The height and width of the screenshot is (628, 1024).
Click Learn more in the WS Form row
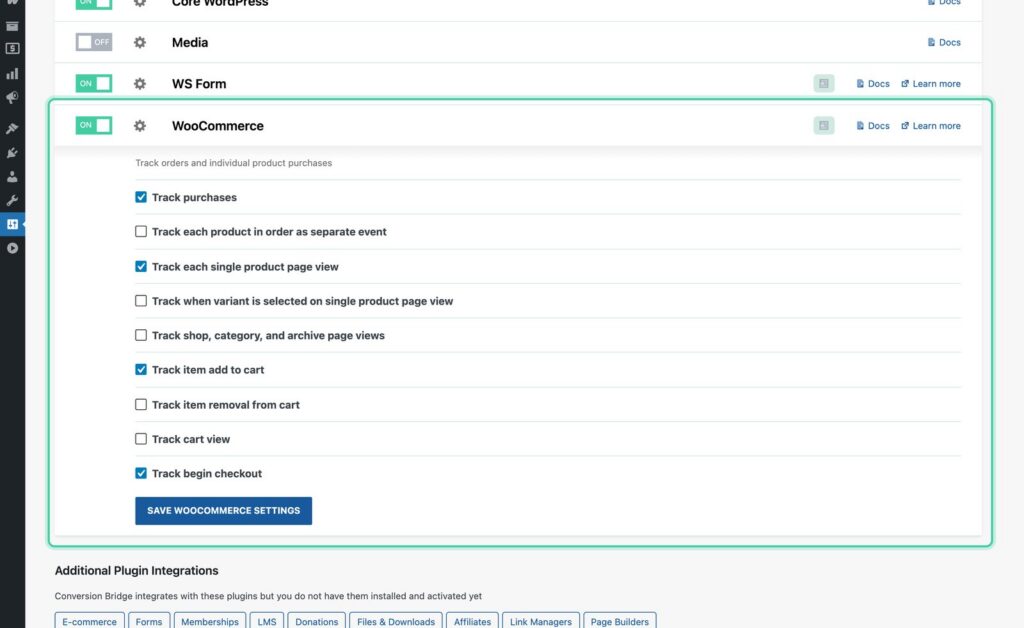click(931, 84)
